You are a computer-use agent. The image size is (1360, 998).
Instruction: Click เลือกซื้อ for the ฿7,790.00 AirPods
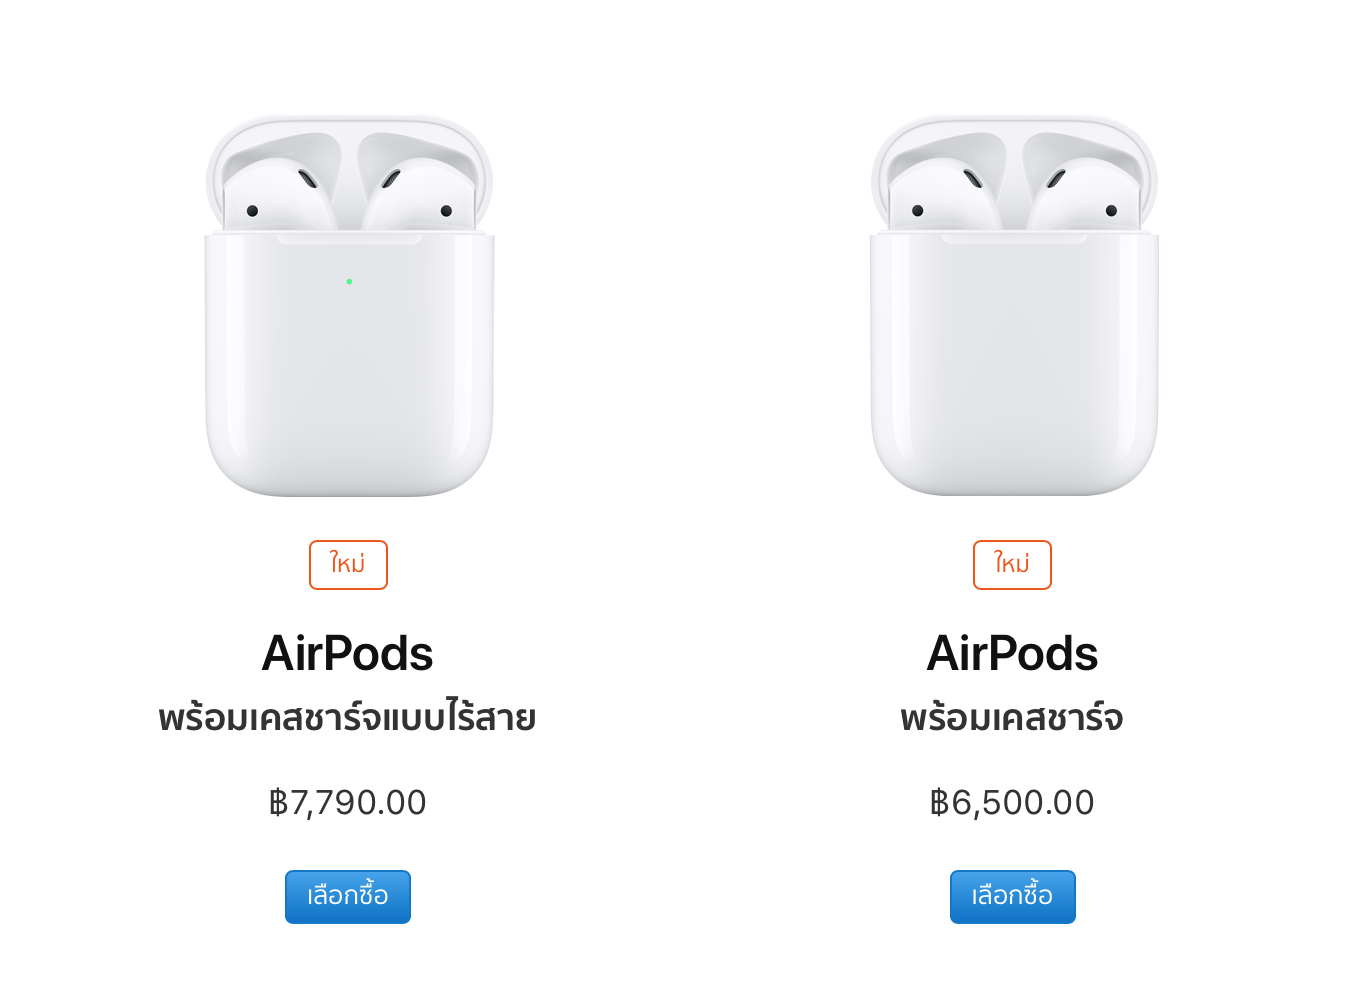(348, 896)
